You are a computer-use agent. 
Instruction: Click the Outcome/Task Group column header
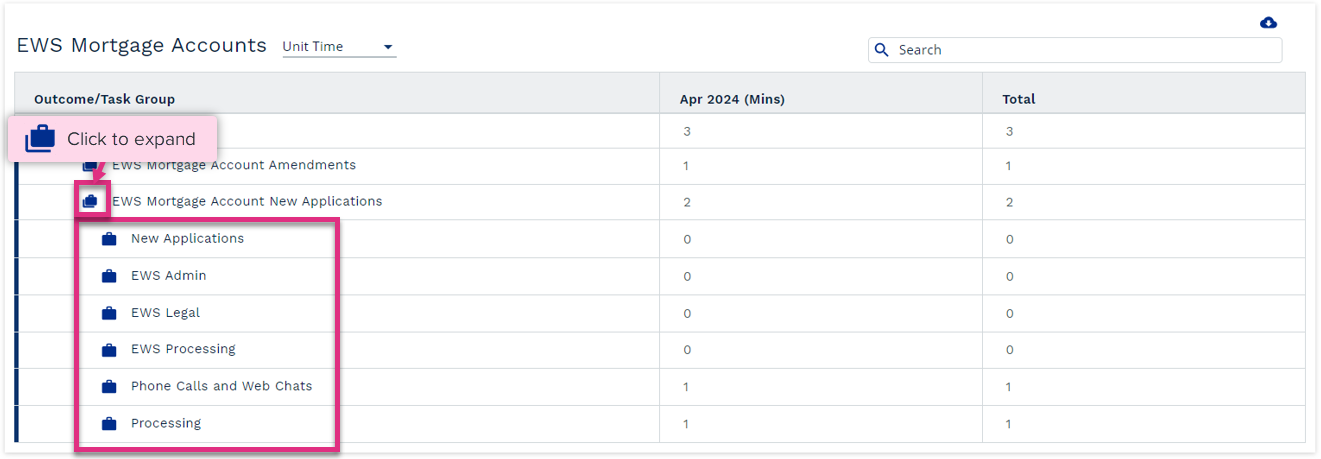click(104, 99)
